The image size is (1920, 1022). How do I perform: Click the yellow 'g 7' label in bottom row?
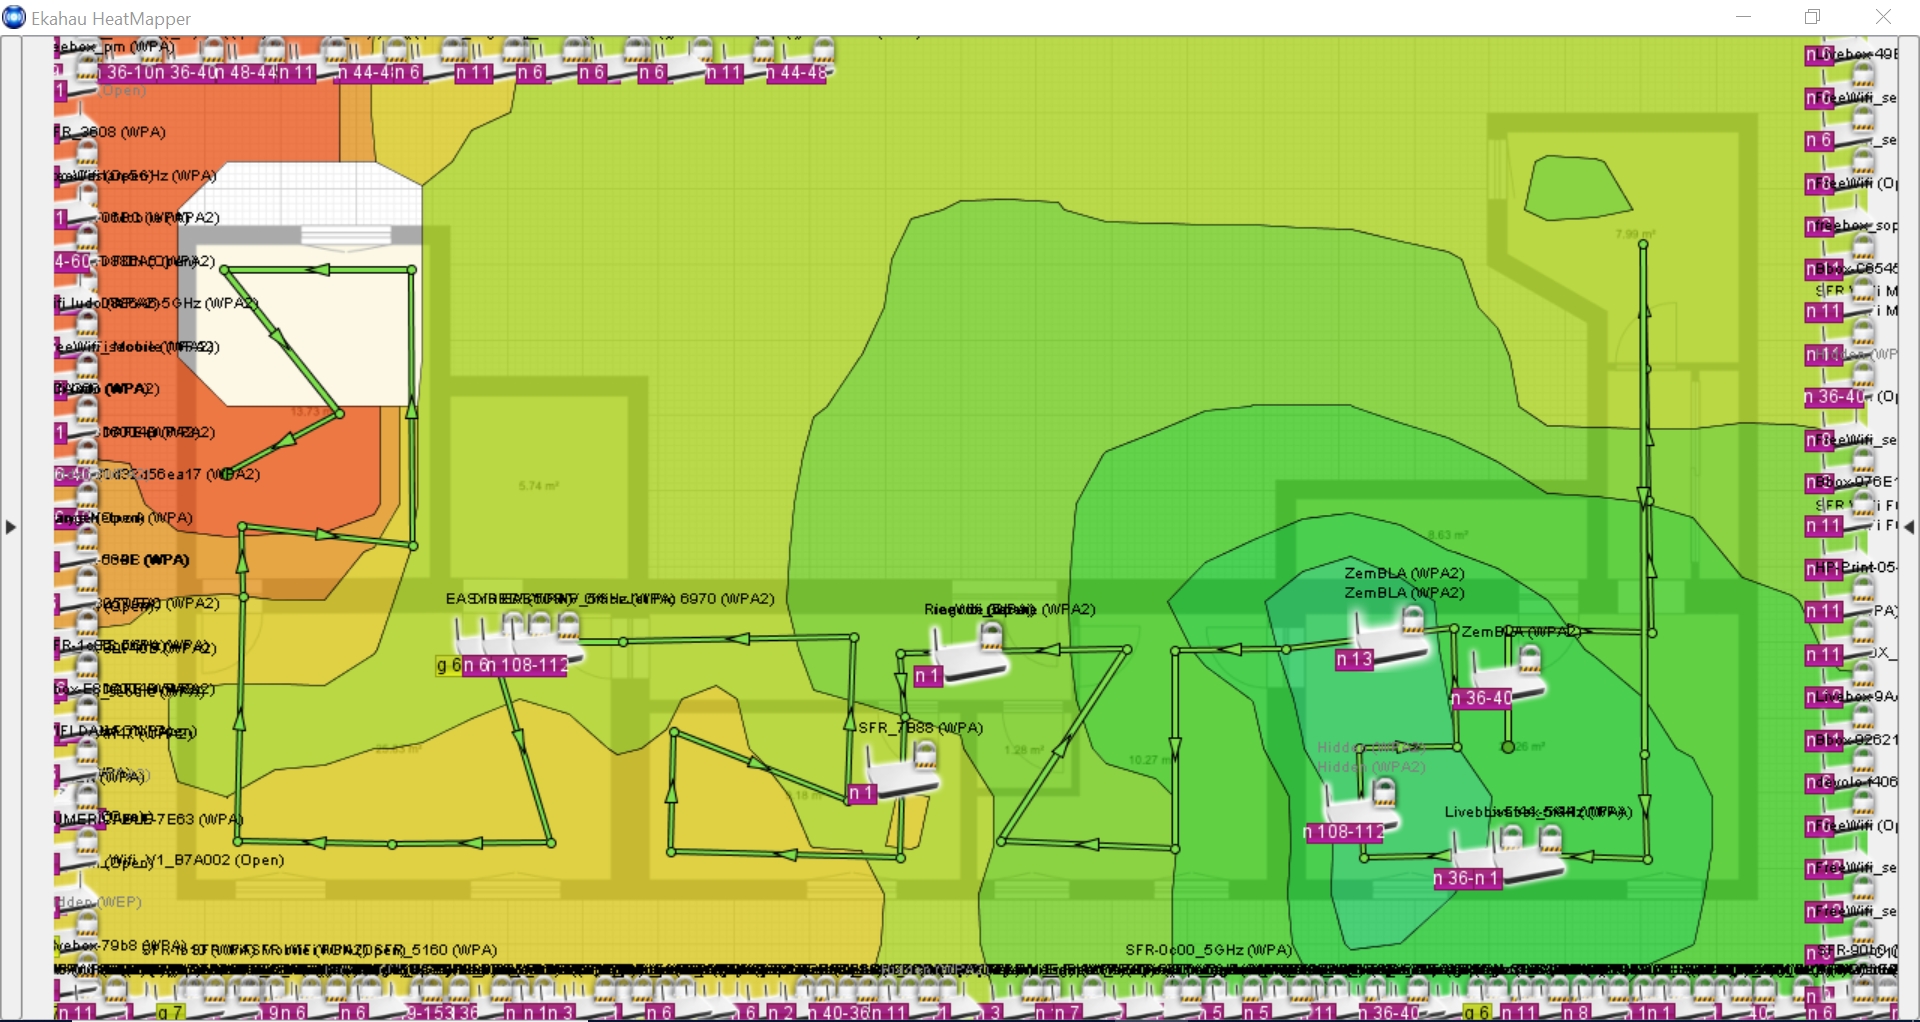[x=171, y=1012]
